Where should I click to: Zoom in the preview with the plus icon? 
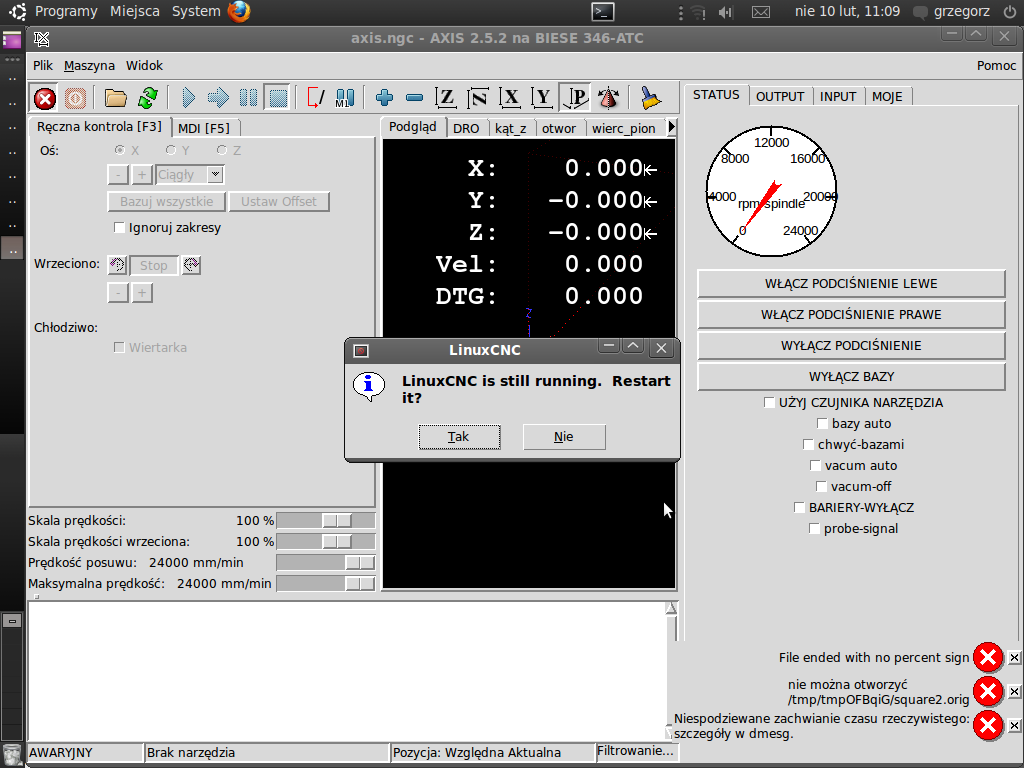384,98
